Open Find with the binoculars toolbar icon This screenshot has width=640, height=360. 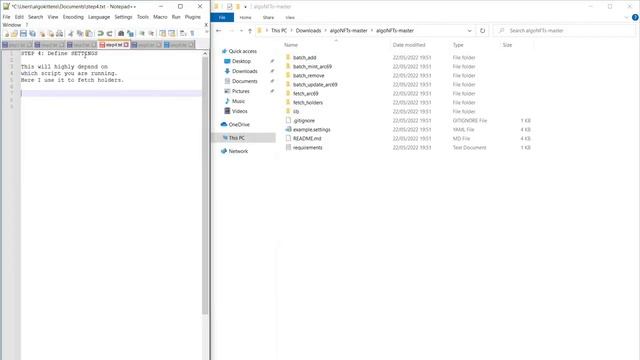121,34
